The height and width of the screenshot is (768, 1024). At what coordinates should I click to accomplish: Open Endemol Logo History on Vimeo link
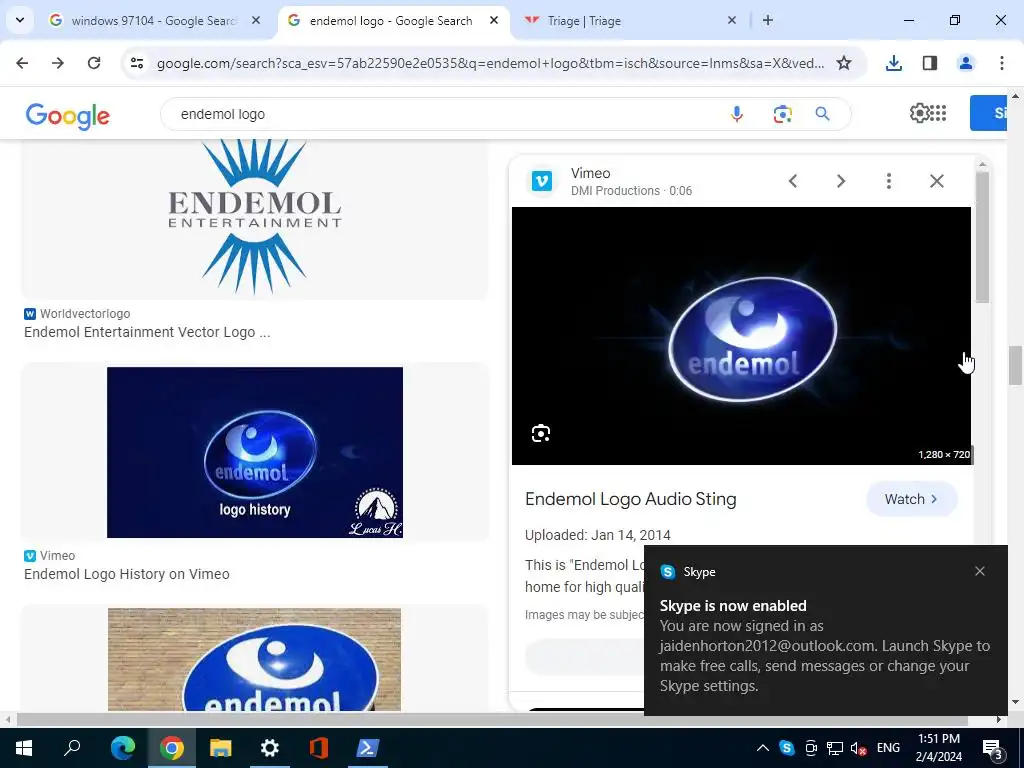point(127,574)
